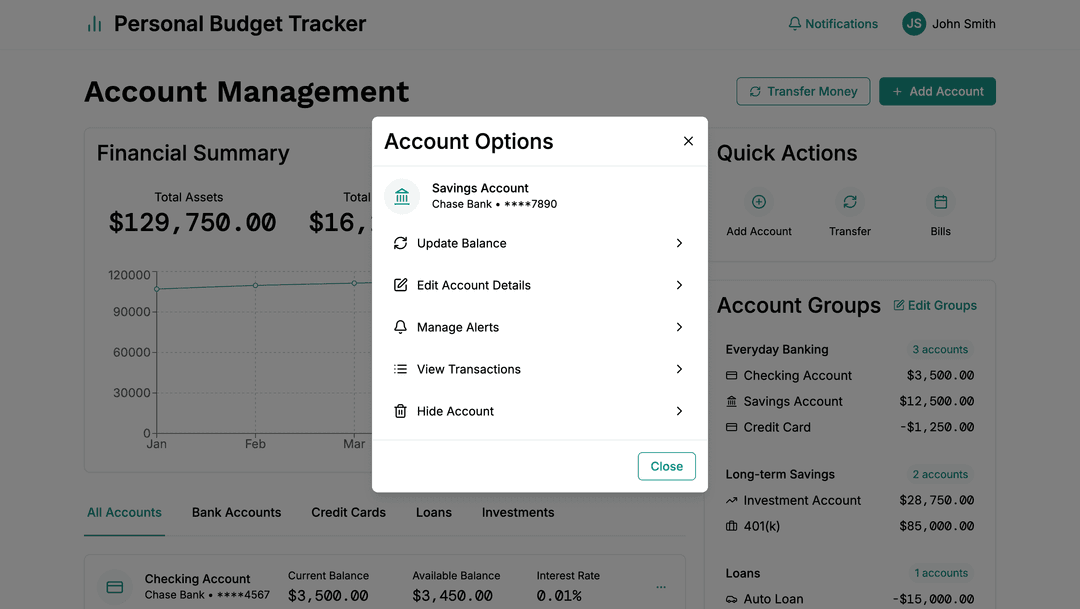This screenshot has width=1080, height=609.
Task: Click the John Smith profile avatar
Action: click(913, 23)
